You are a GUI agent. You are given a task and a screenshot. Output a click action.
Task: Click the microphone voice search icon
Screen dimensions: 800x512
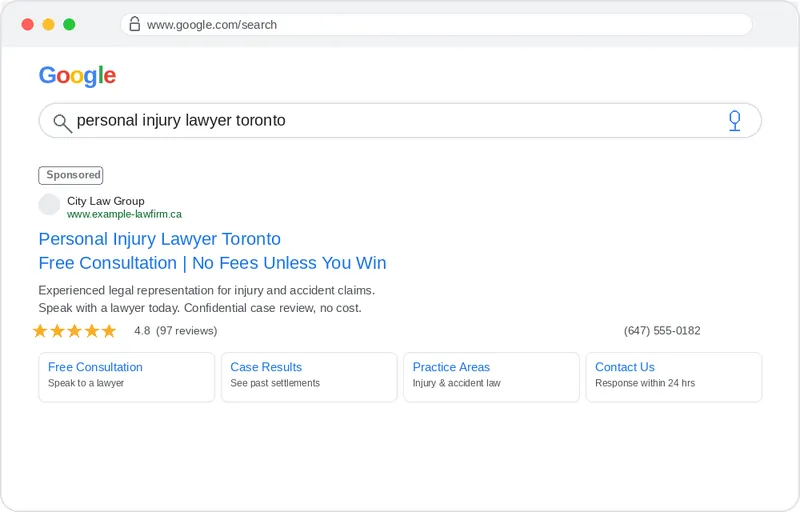(x=734, y=121)
